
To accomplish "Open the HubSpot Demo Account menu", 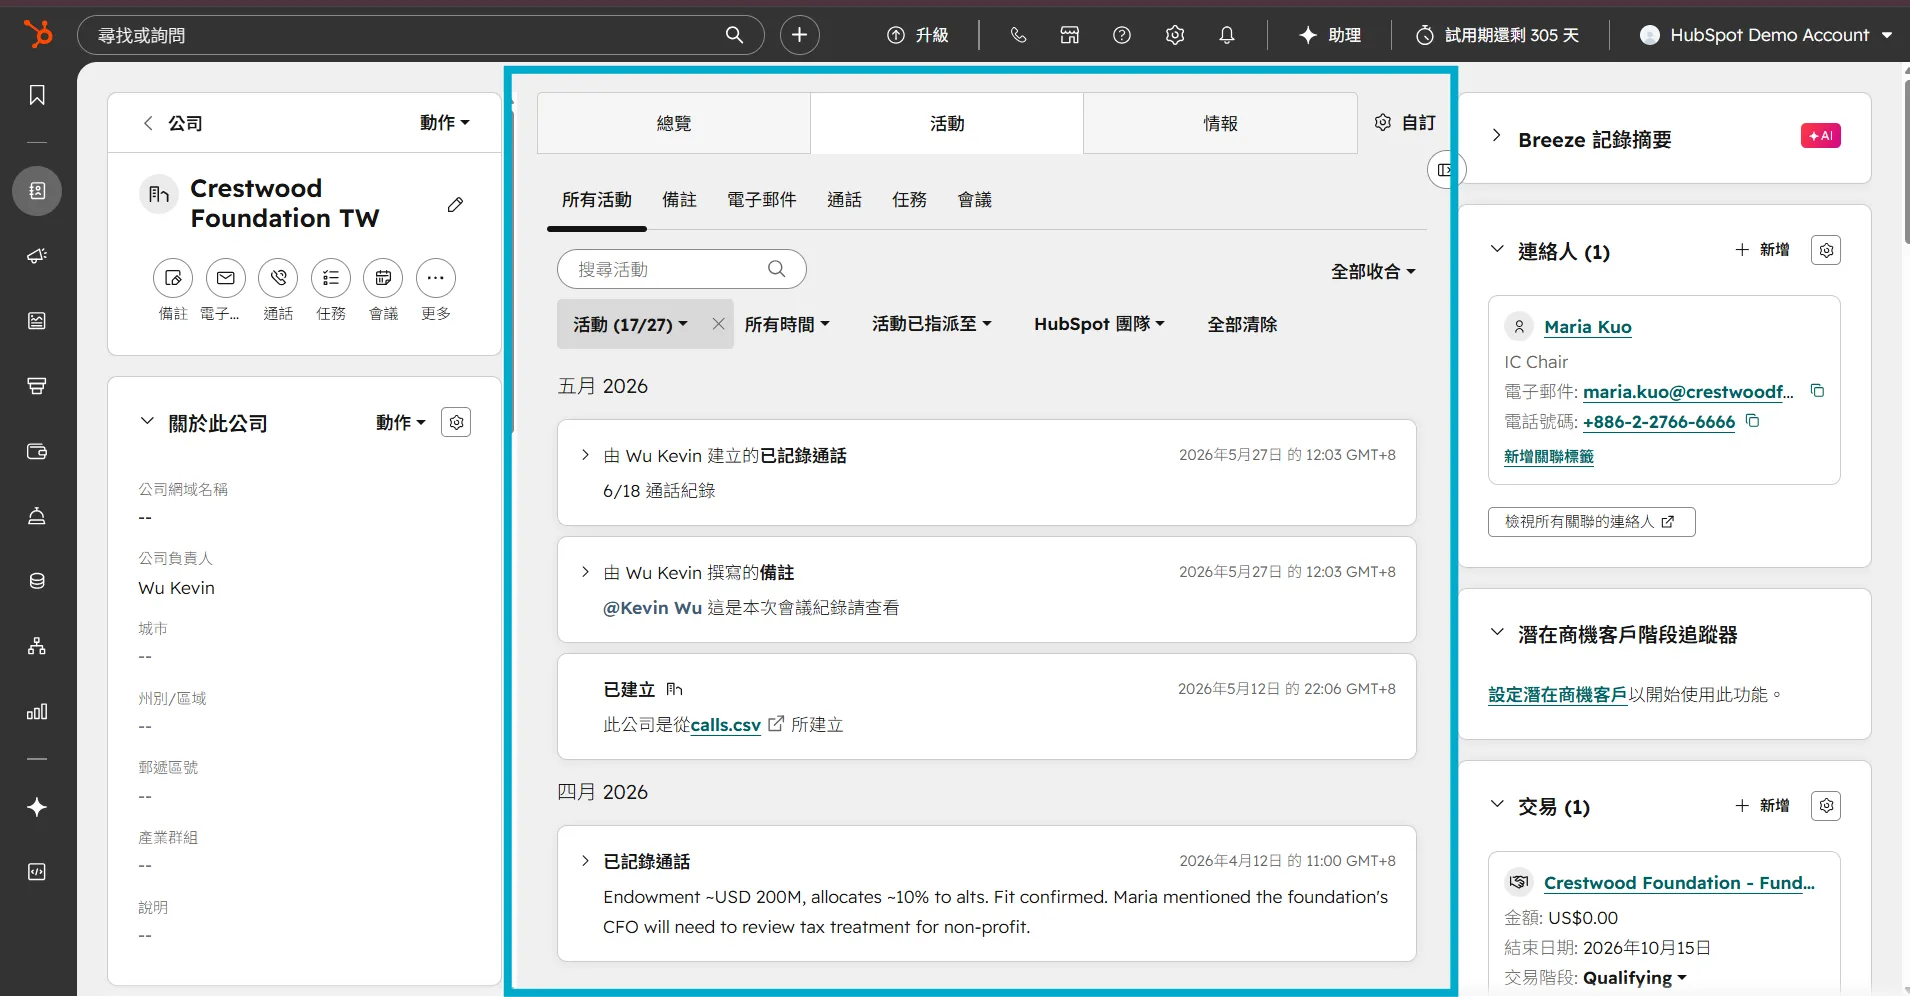I will (1766, 35).
